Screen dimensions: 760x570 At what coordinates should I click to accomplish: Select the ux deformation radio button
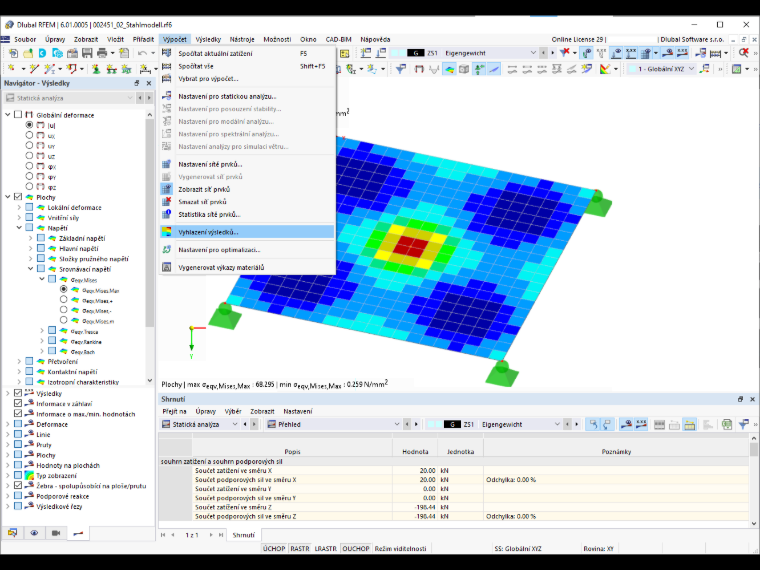point(29,135)
